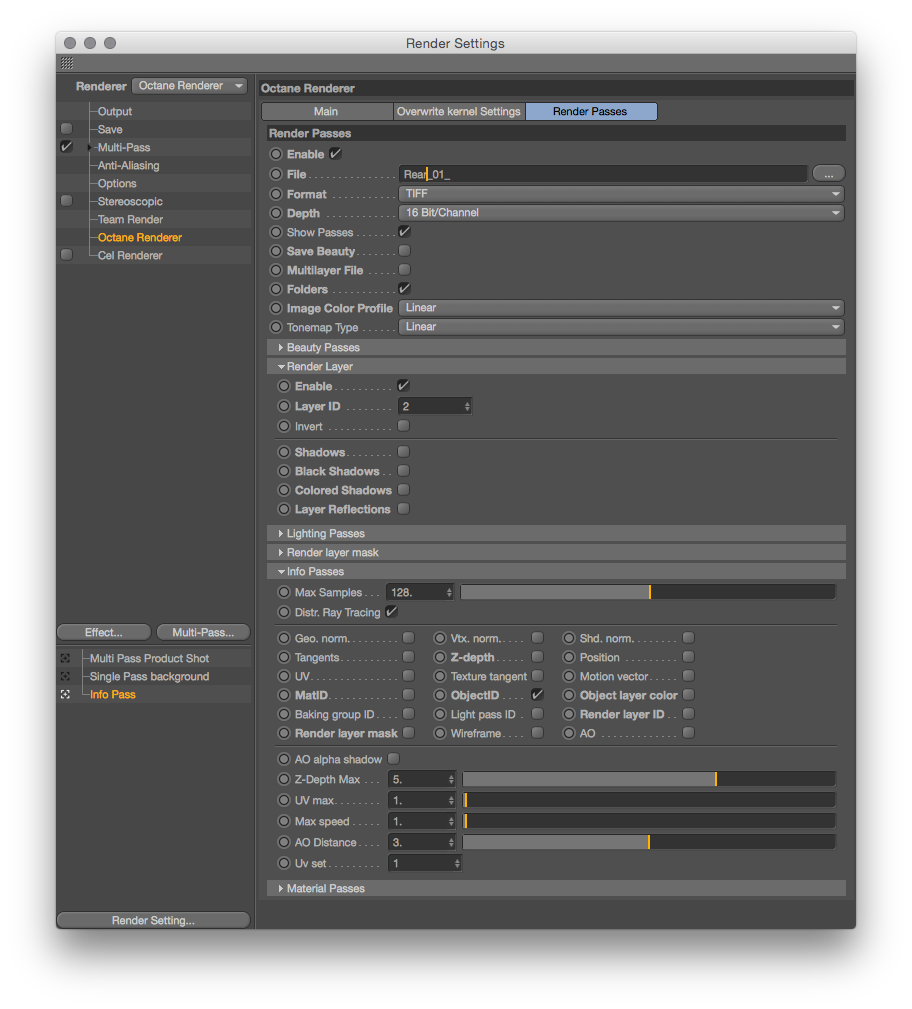Uncheck the Show Passes checkbox

[x=404, y=232]
